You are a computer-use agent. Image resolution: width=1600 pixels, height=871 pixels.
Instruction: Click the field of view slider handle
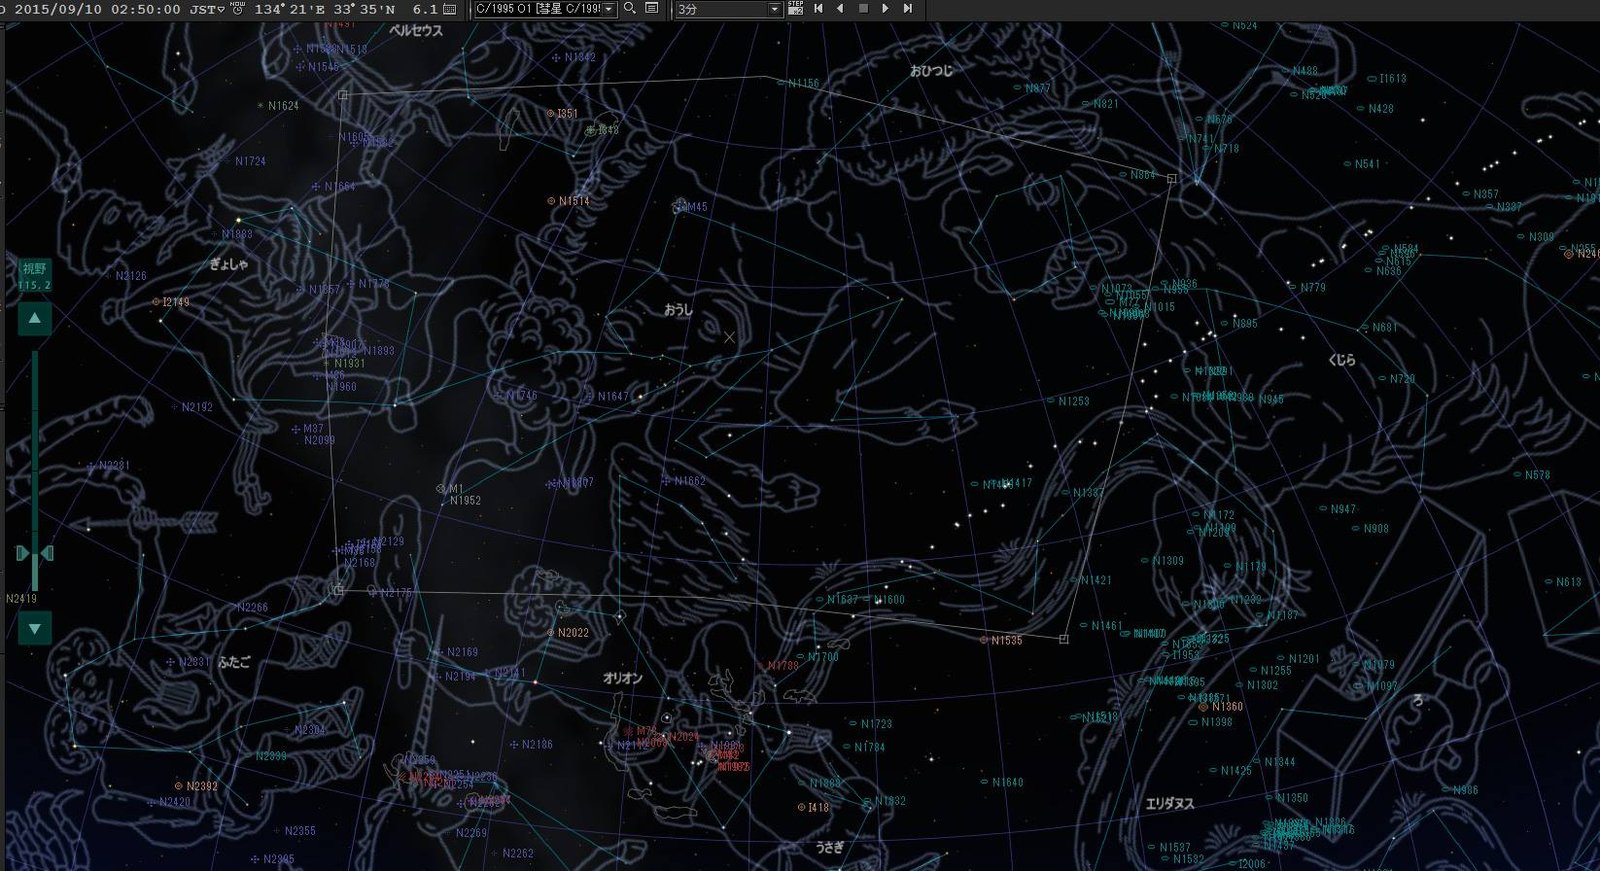(x=35, y=553)
